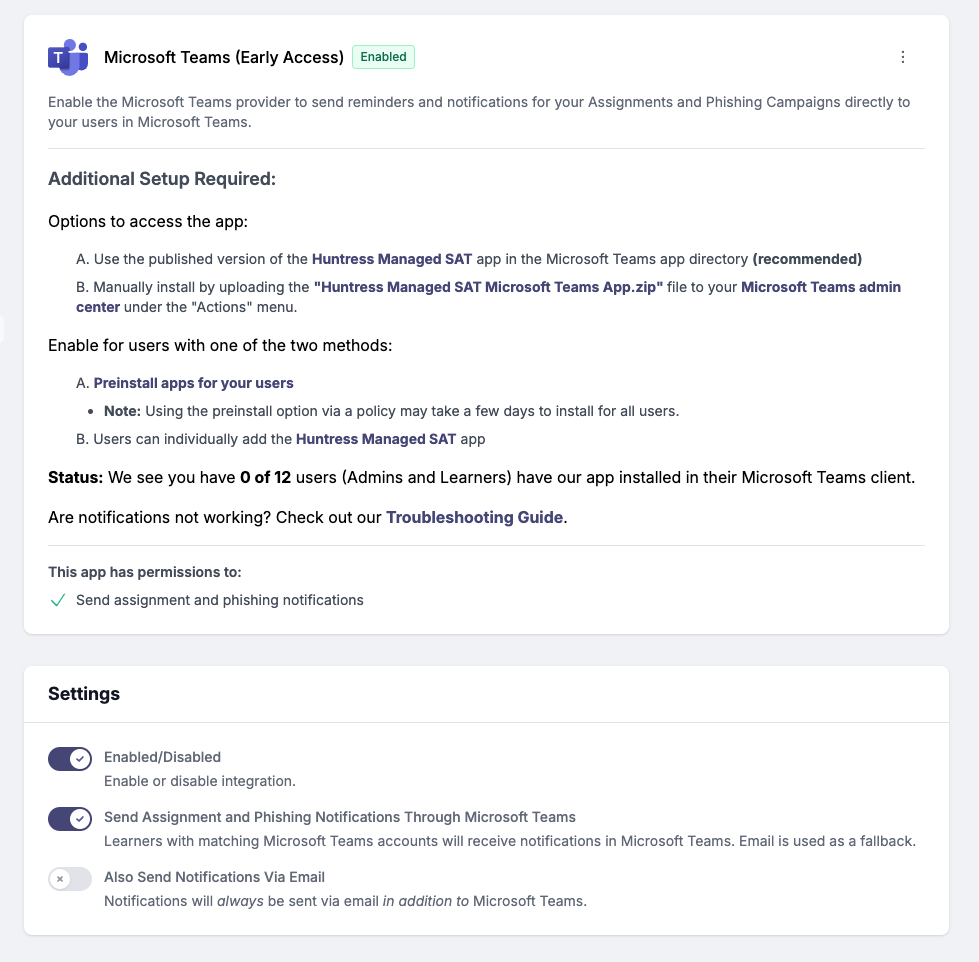Screen dimensions: 979x962
Task: Open the first Huntress Managed SAT app link
Action: coord(391,259)
